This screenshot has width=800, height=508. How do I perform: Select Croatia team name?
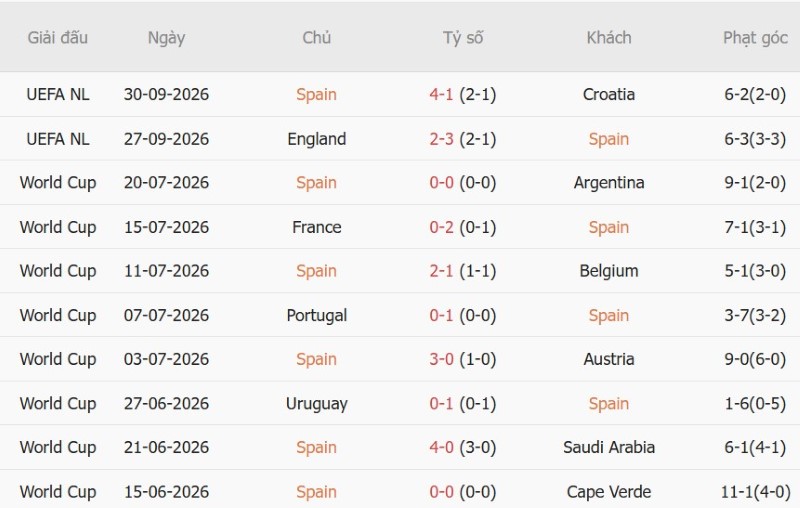click(609, 94)
